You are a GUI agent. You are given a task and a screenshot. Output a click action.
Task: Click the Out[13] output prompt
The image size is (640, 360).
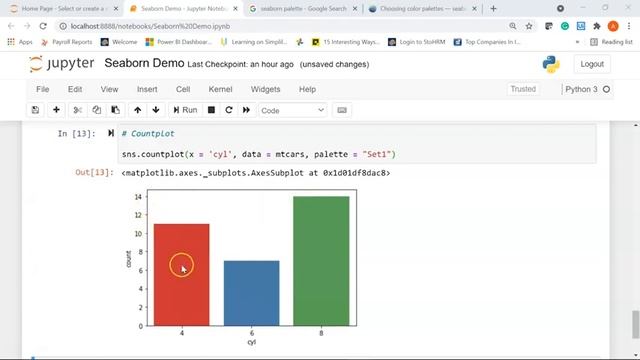(x=94, y=172)
